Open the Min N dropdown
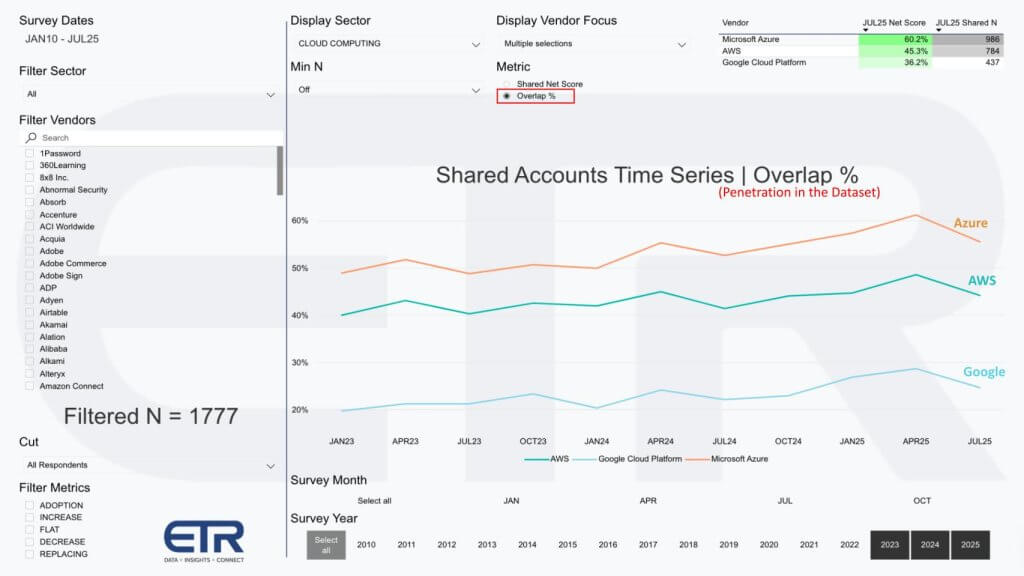This screenshot has height=576, width=1024. coord(389,90)
